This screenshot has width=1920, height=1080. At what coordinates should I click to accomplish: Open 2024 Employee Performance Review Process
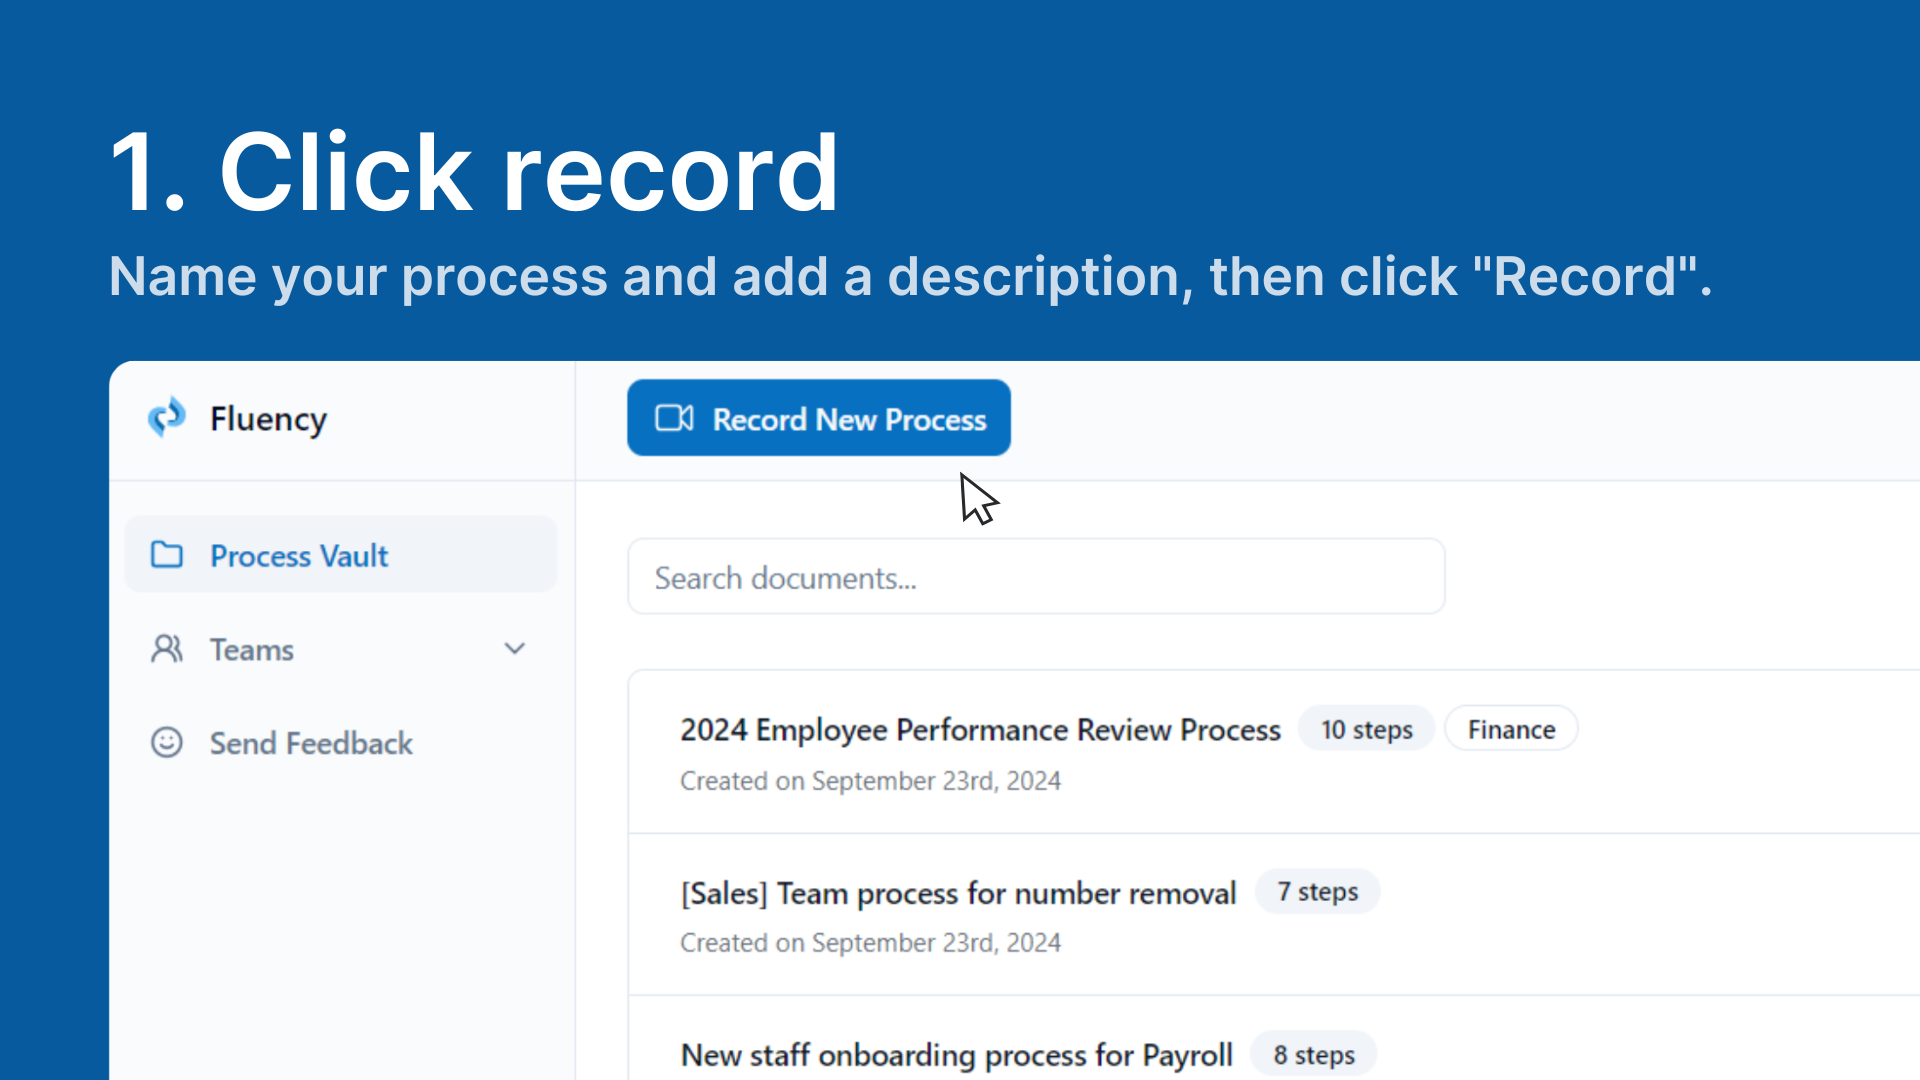tap(980, 730)
